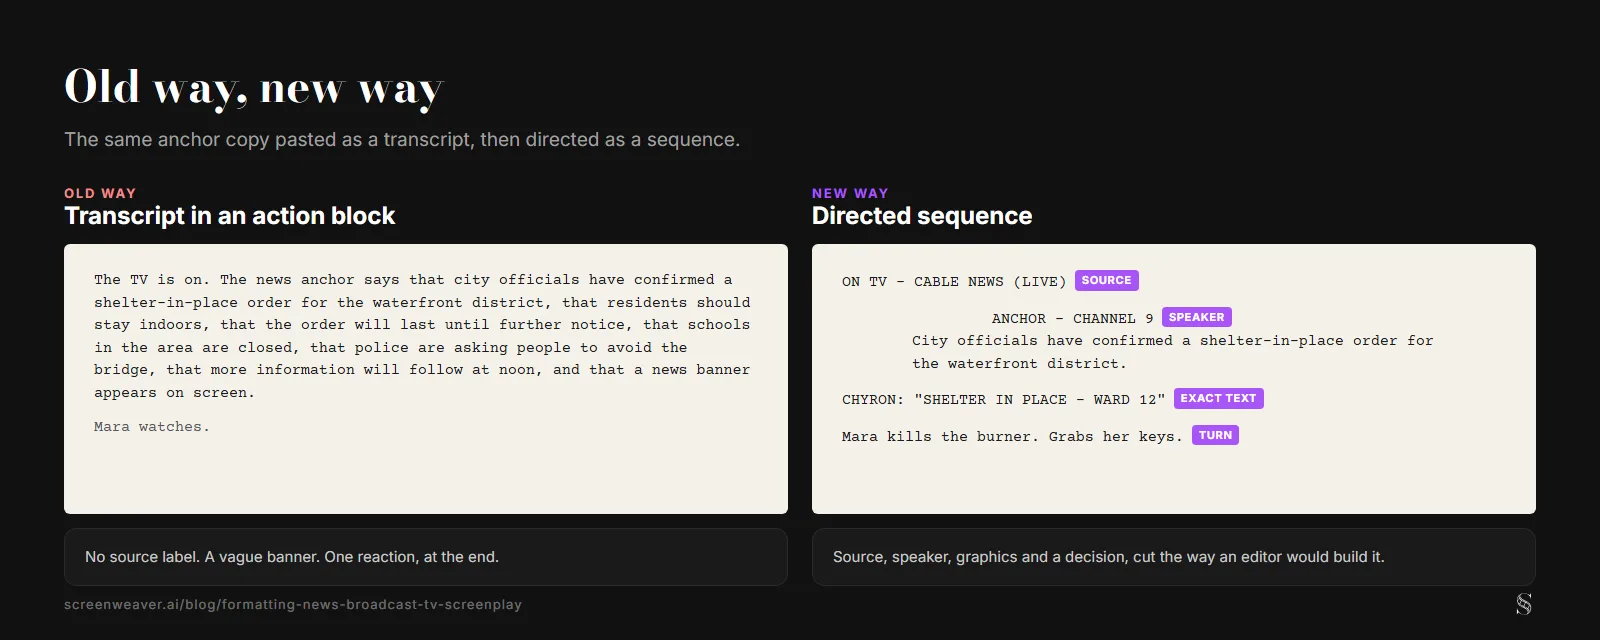This screenshot has width=1600, height=640.
Task: Click the 'City officials have confirmed' dialogue
Action: point(1173,352)
